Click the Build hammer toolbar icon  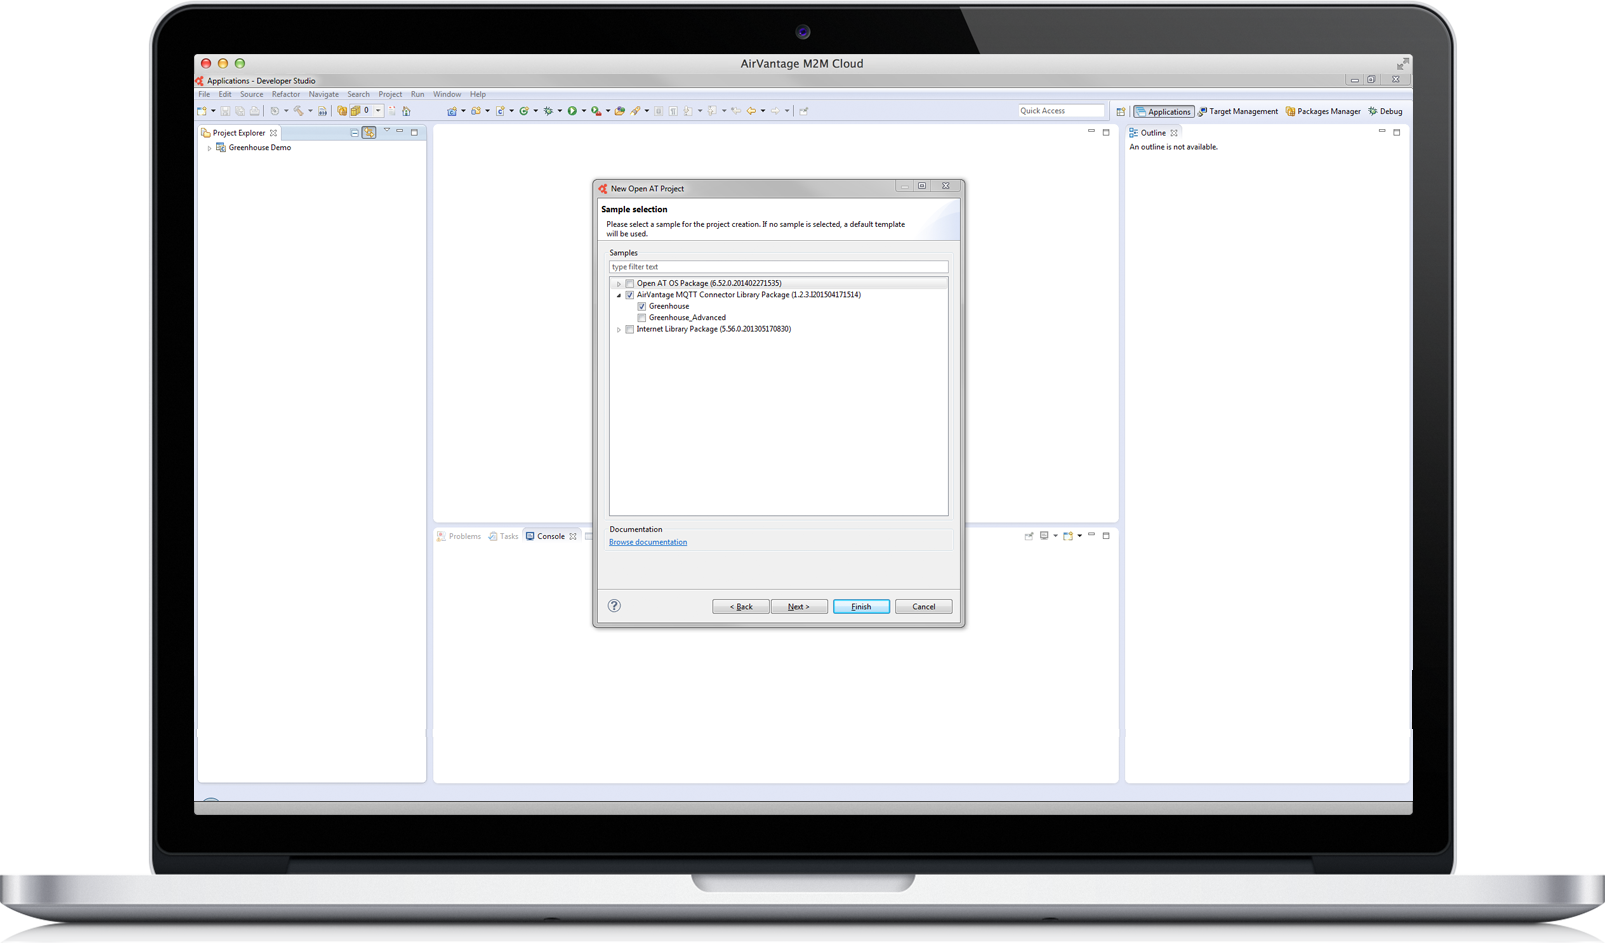(298, 111)
